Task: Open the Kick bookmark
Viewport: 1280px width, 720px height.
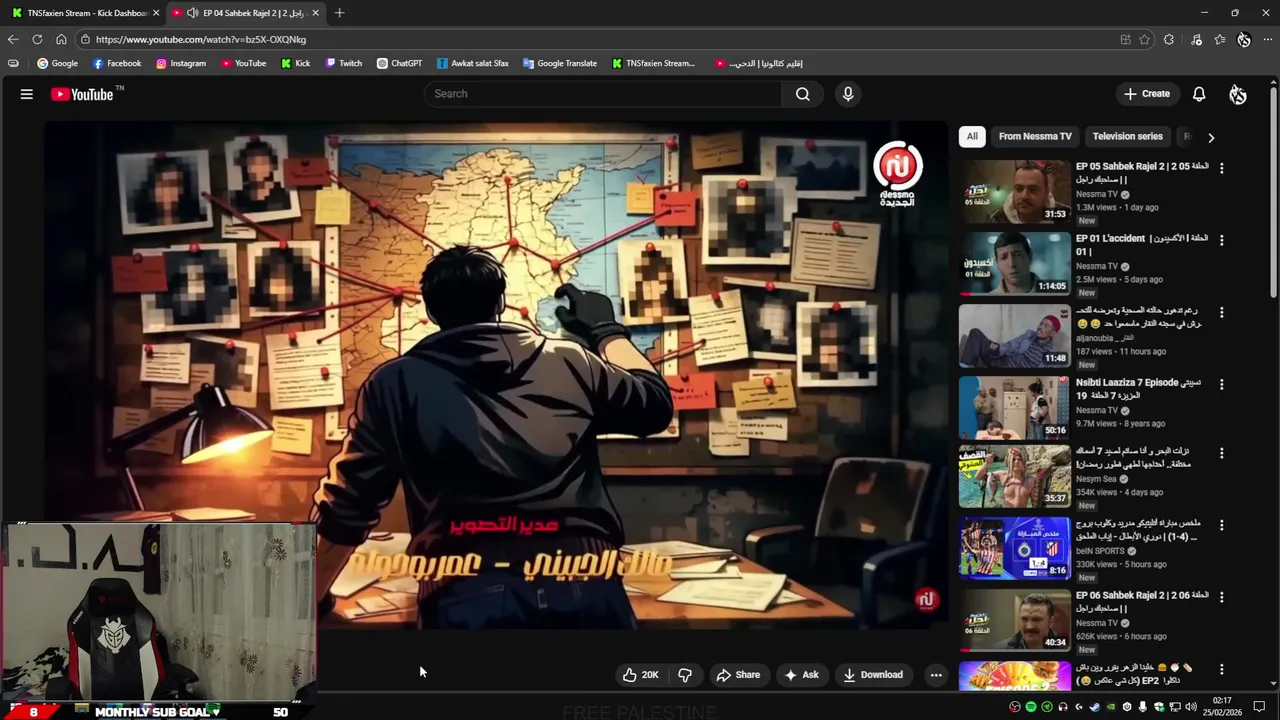Action: click(296, 63)
